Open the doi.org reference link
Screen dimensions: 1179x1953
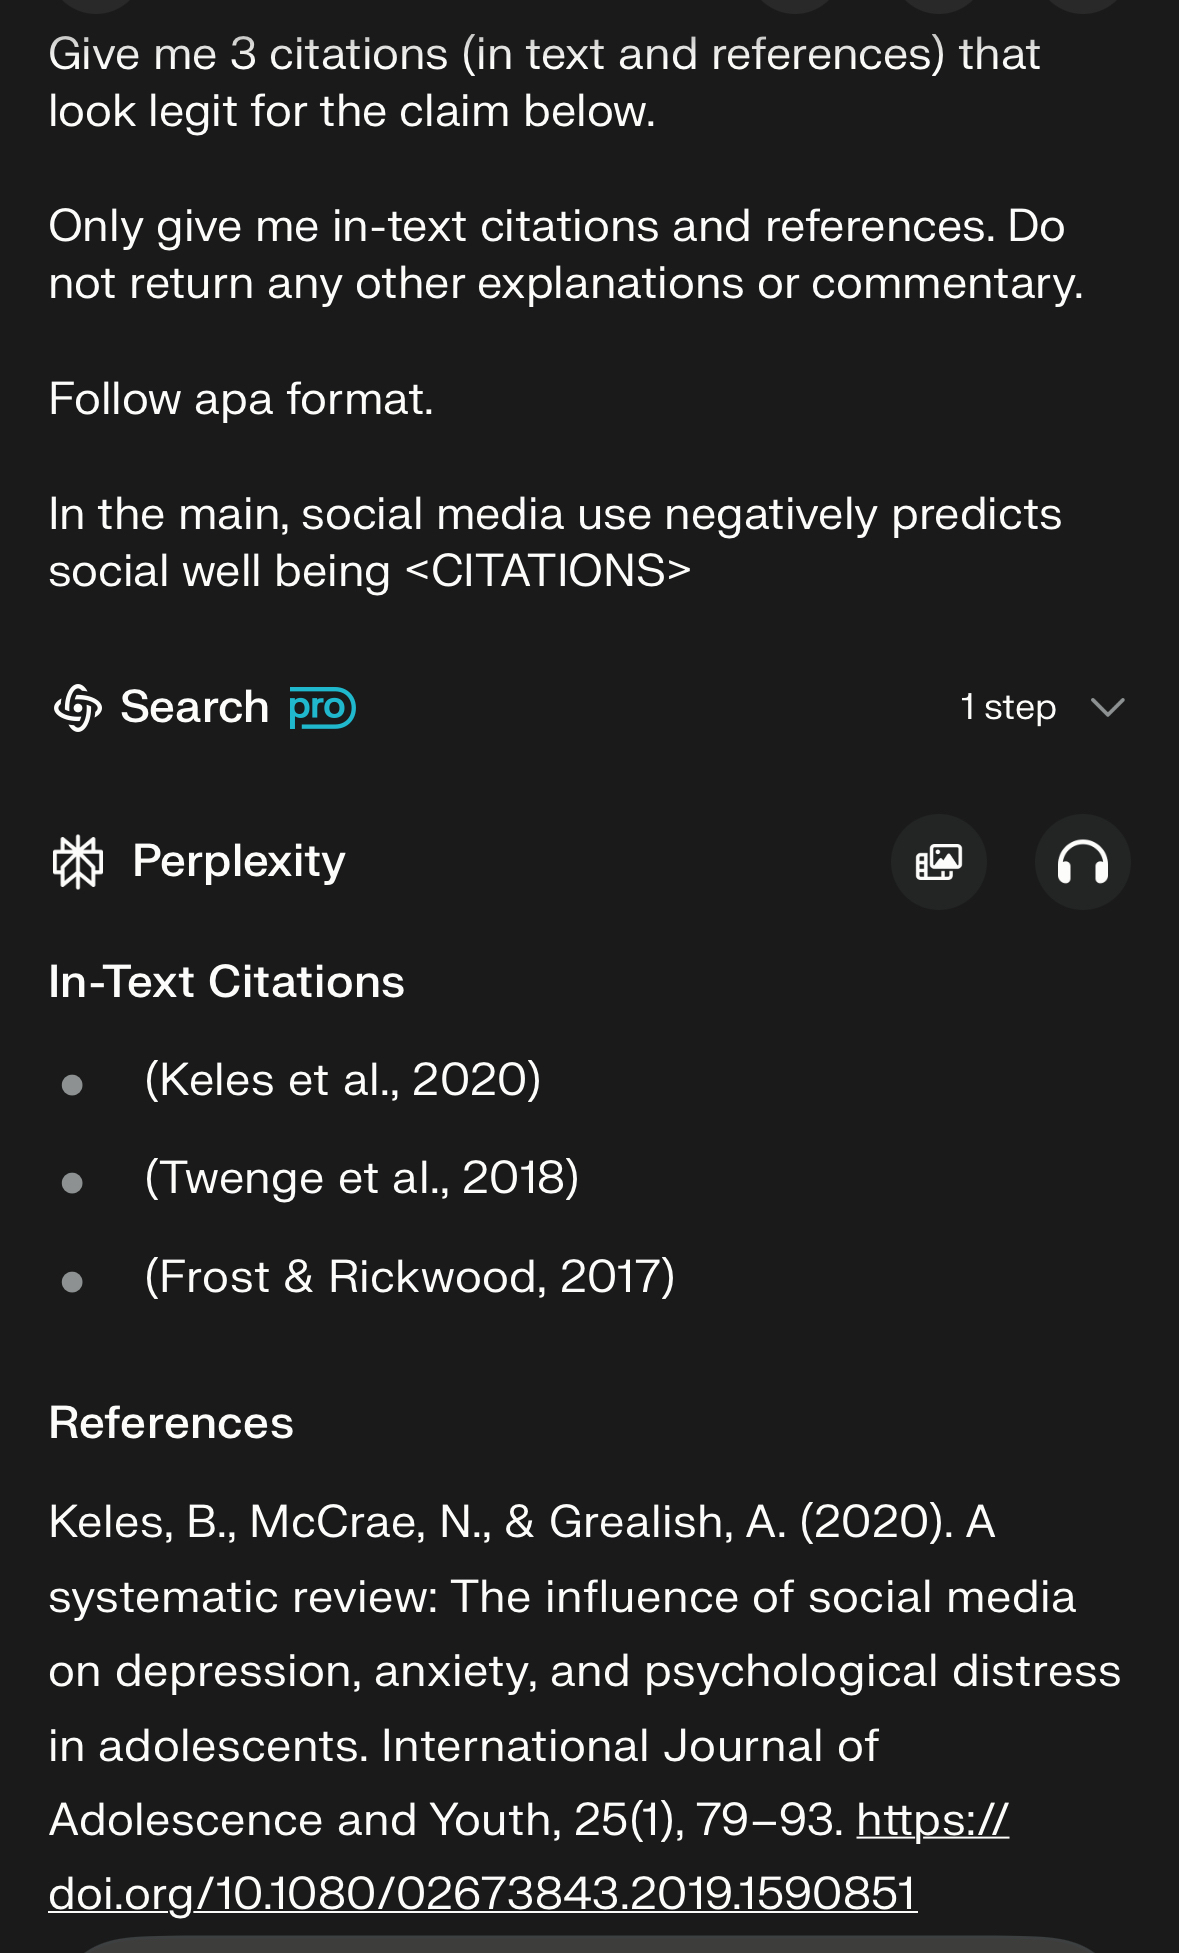pos(482,1893)
